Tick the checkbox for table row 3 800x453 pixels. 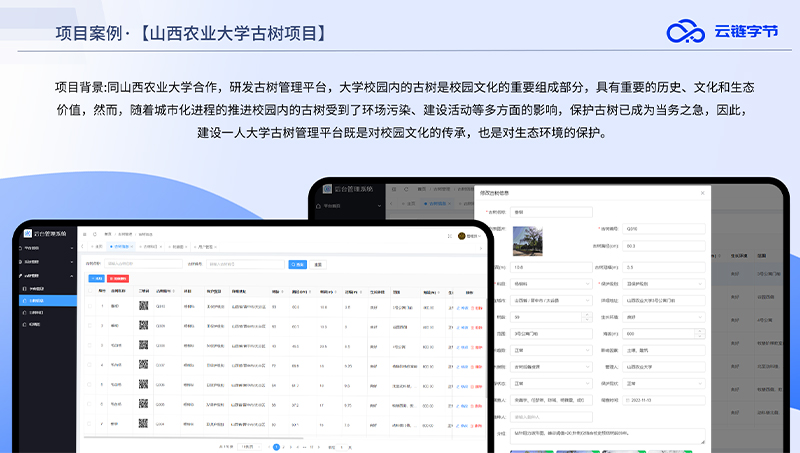[90, 345]
